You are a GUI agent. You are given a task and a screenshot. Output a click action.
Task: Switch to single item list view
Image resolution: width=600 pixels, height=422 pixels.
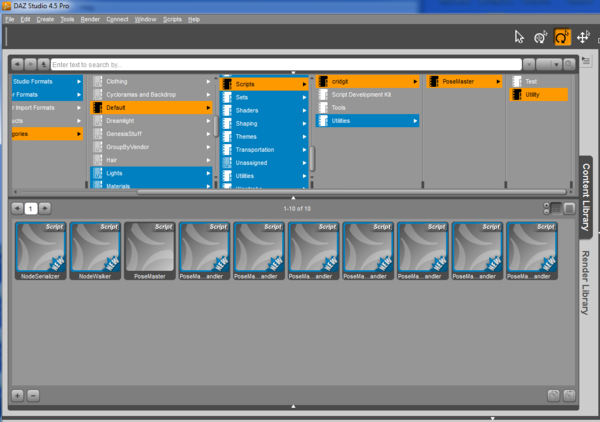coord(569,209)
